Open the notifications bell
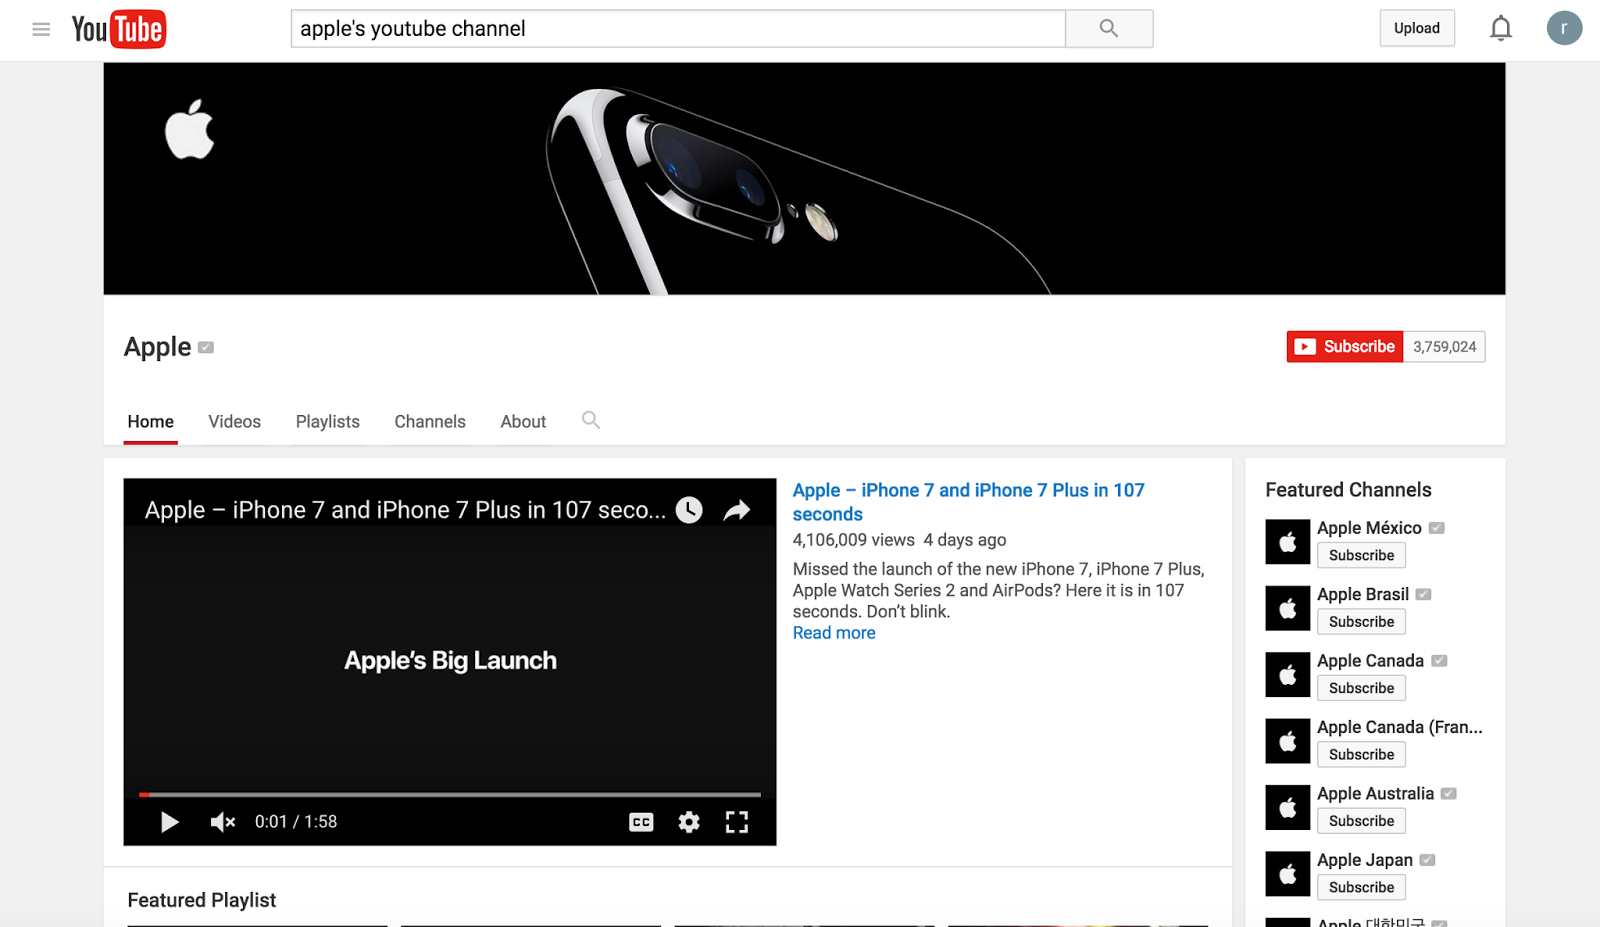This screenshot has width=1600, height=927. (x=1500, y=28)
